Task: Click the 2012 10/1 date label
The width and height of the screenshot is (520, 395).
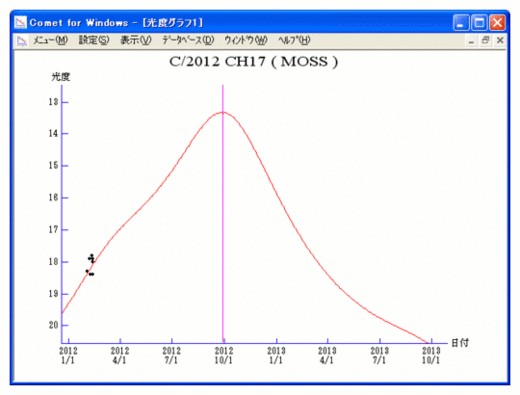Action: (224, 355)
